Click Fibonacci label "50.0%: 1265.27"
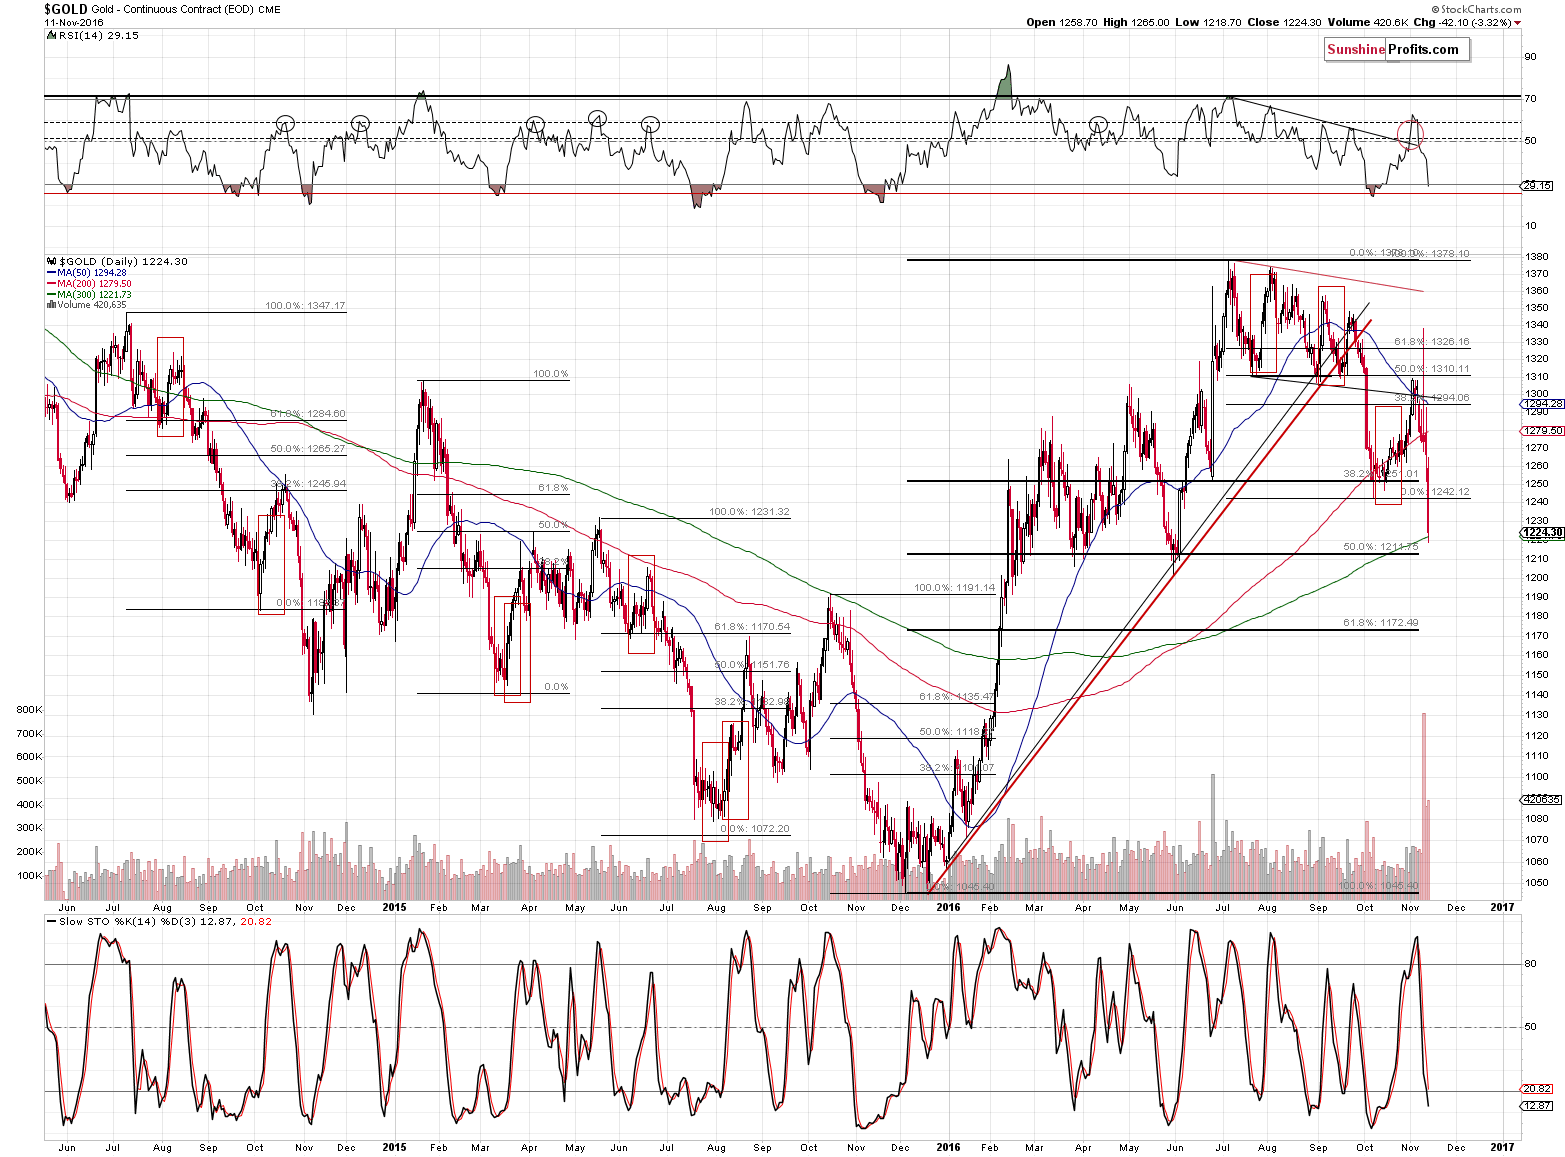This screenshot has height=1157, width=1565. (x=308, y=449)
